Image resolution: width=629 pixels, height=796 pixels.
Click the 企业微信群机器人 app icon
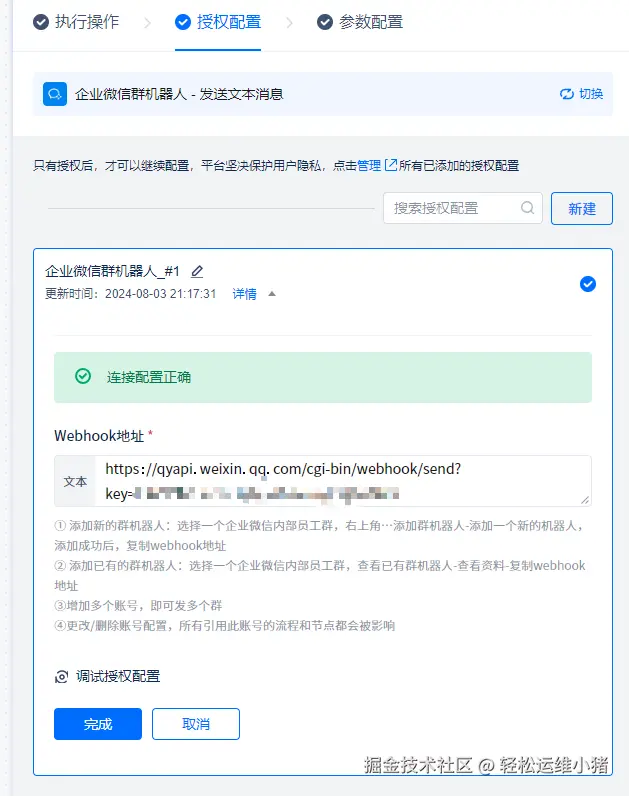(55, 94)
